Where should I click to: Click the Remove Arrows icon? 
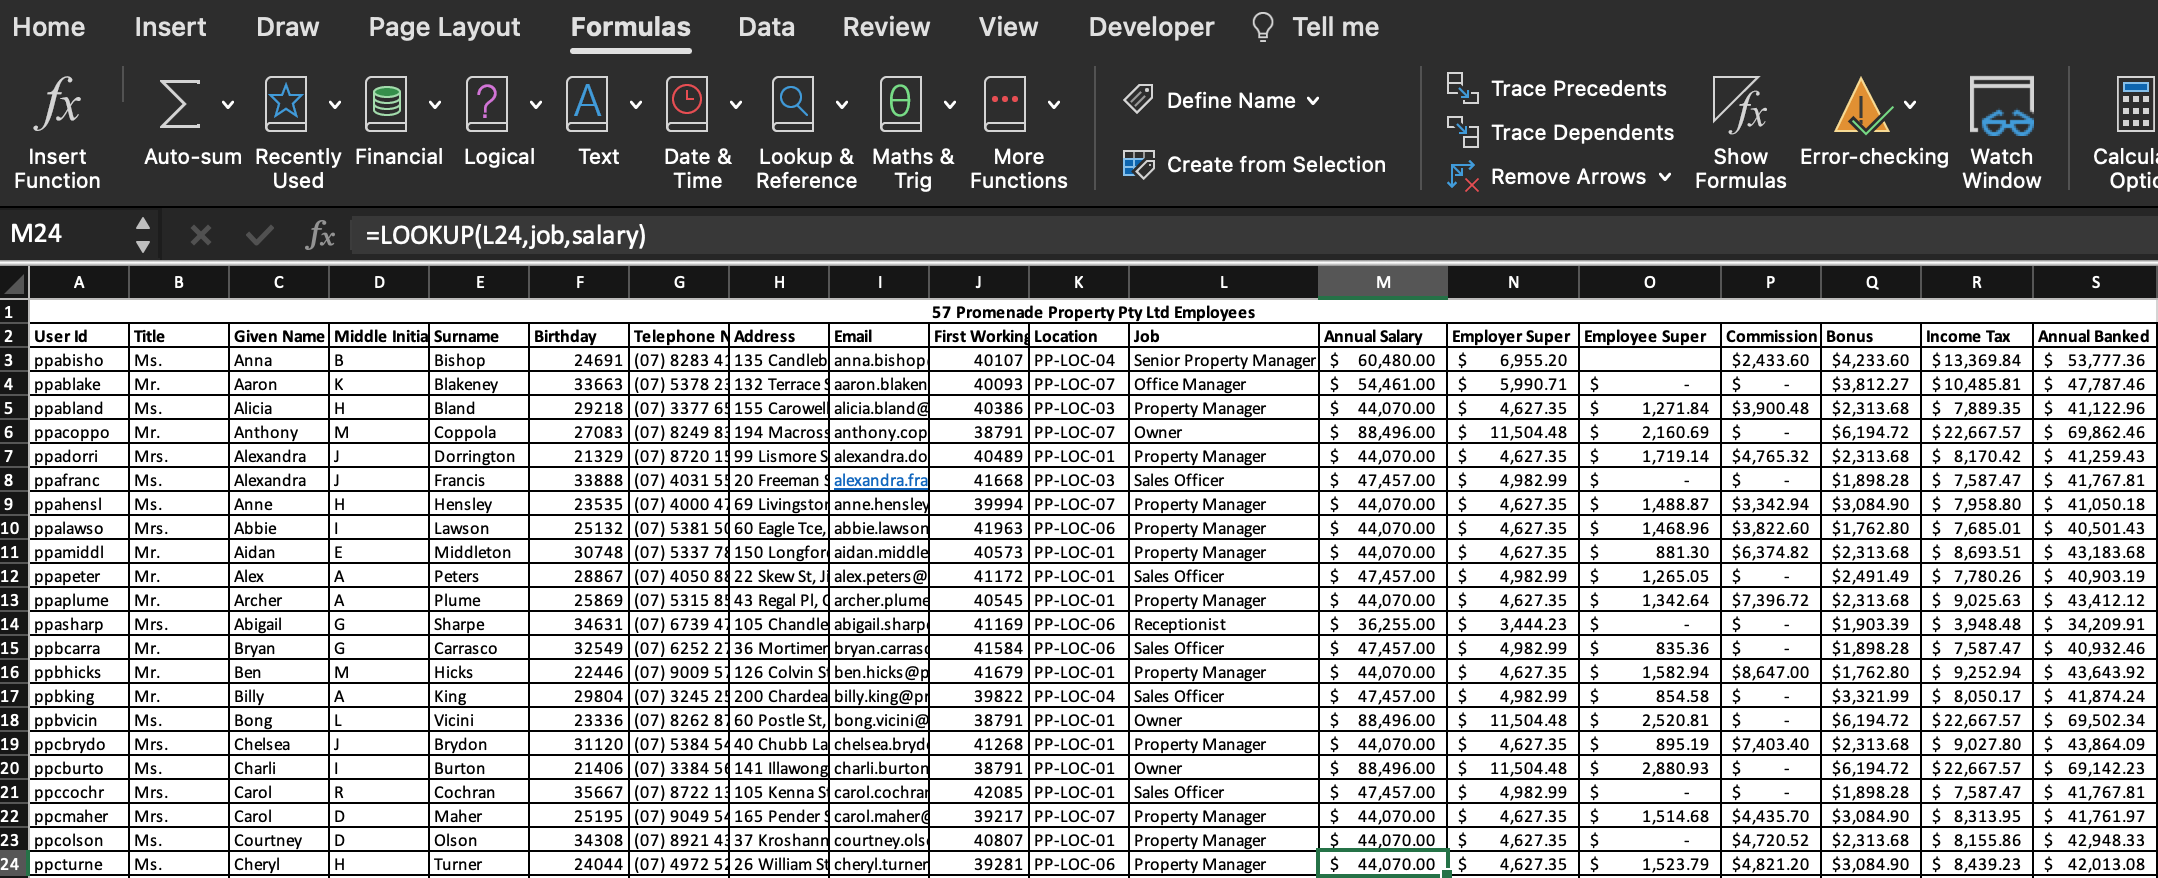(1462, 177)
